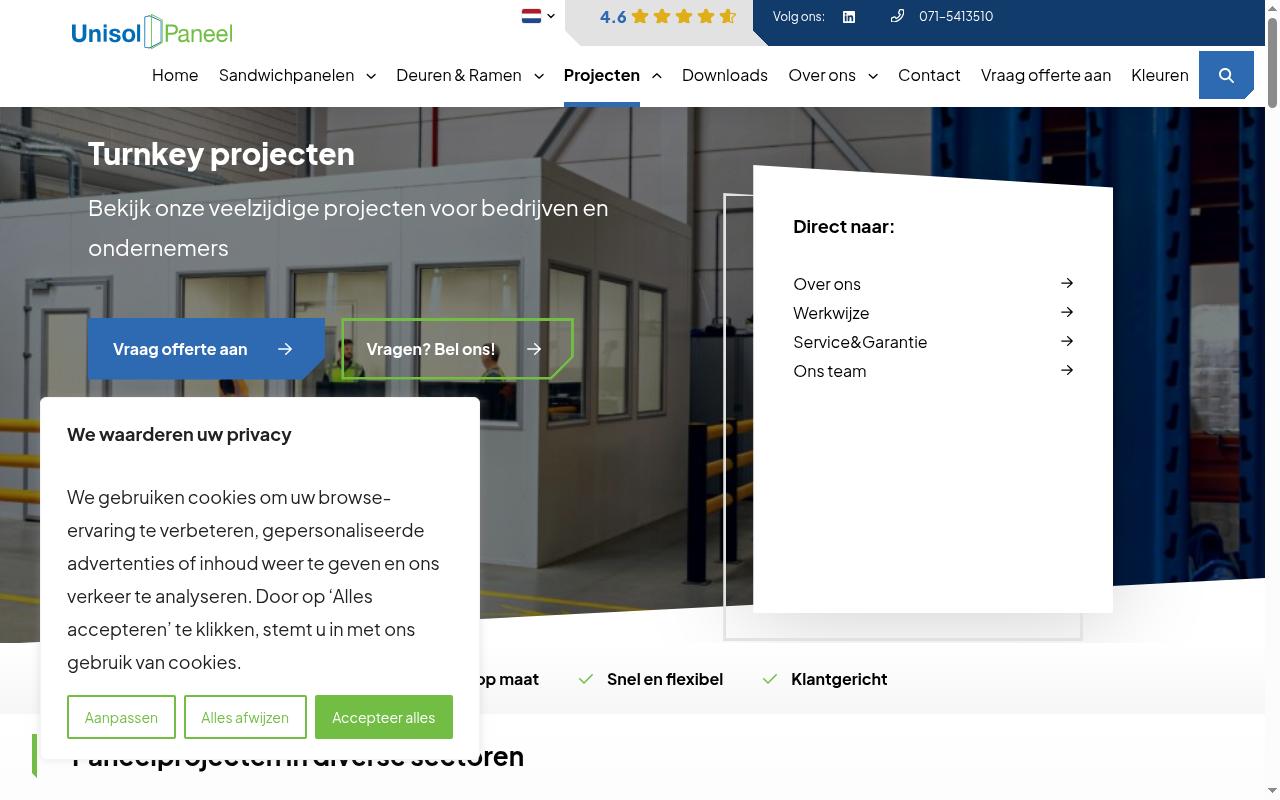Image resolution: width=1280 pixels, height=800 pixels.
Task: Click the arrow beside Ons team
Action: [1067, 370]
